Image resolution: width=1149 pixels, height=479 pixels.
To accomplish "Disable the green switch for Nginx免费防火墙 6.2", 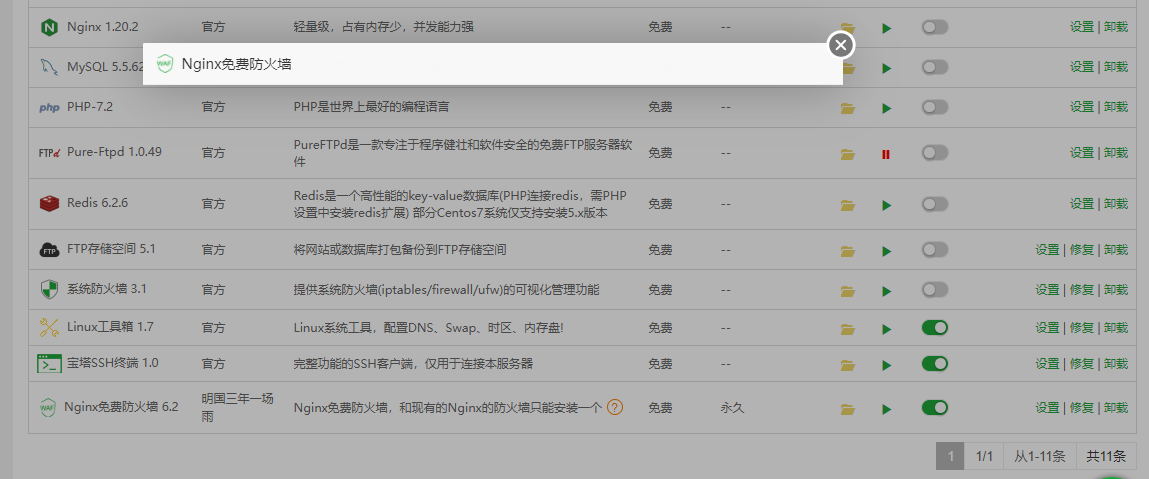I will coord(934,407).
